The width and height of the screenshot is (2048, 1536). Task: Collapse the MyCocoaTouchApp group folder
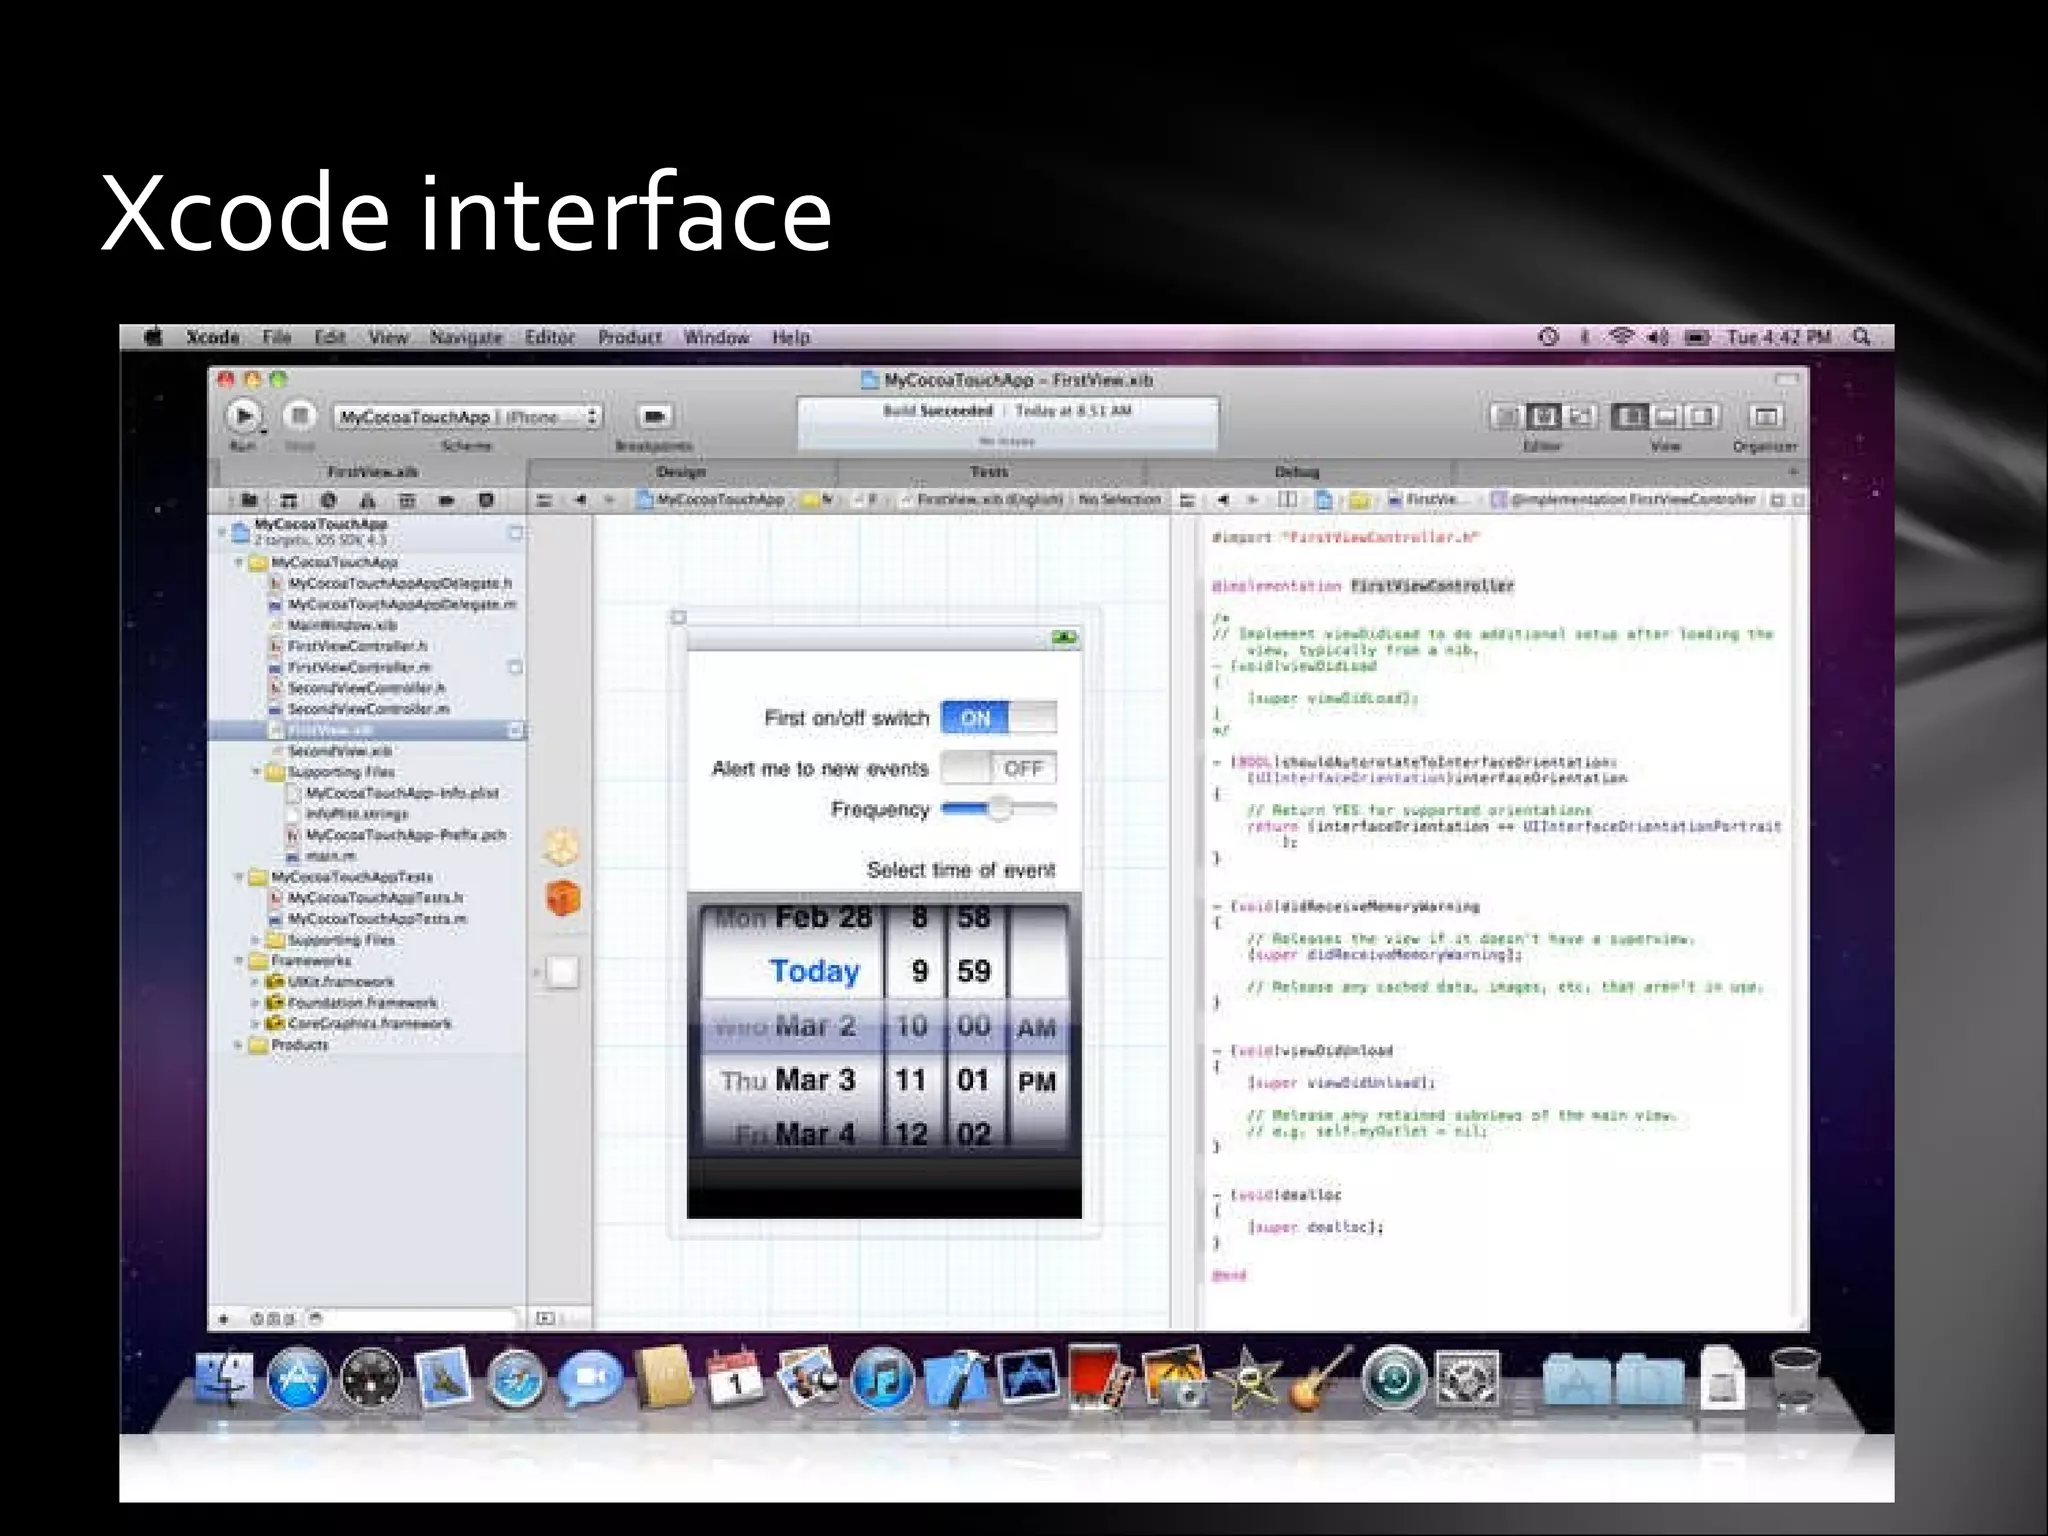click(x=240, y=563)
